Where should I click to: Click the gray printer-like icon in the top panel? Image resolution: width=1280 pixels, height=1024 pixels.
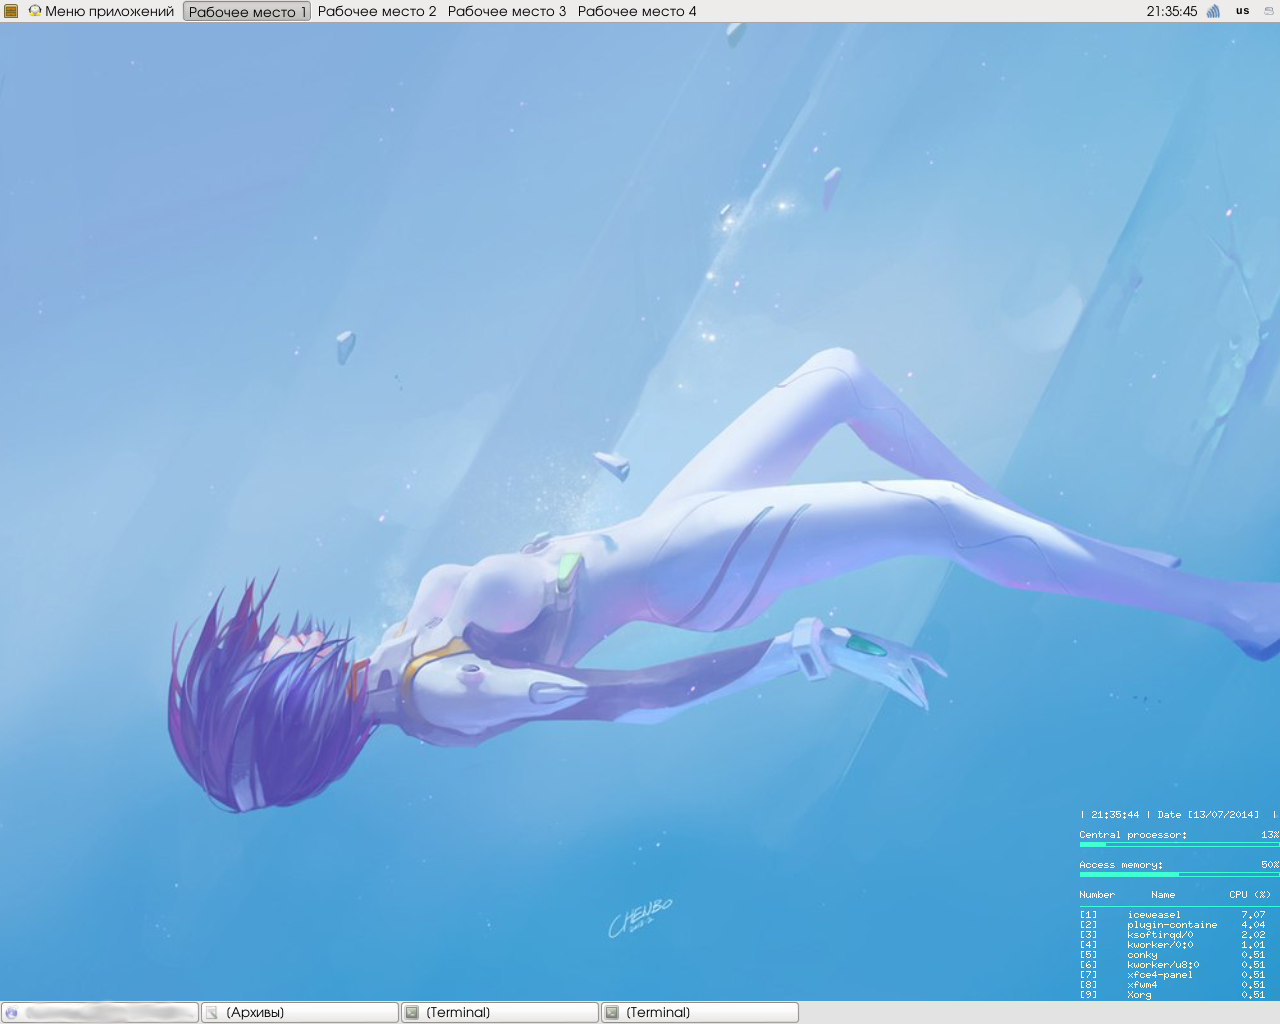[x=1269, y=11]
